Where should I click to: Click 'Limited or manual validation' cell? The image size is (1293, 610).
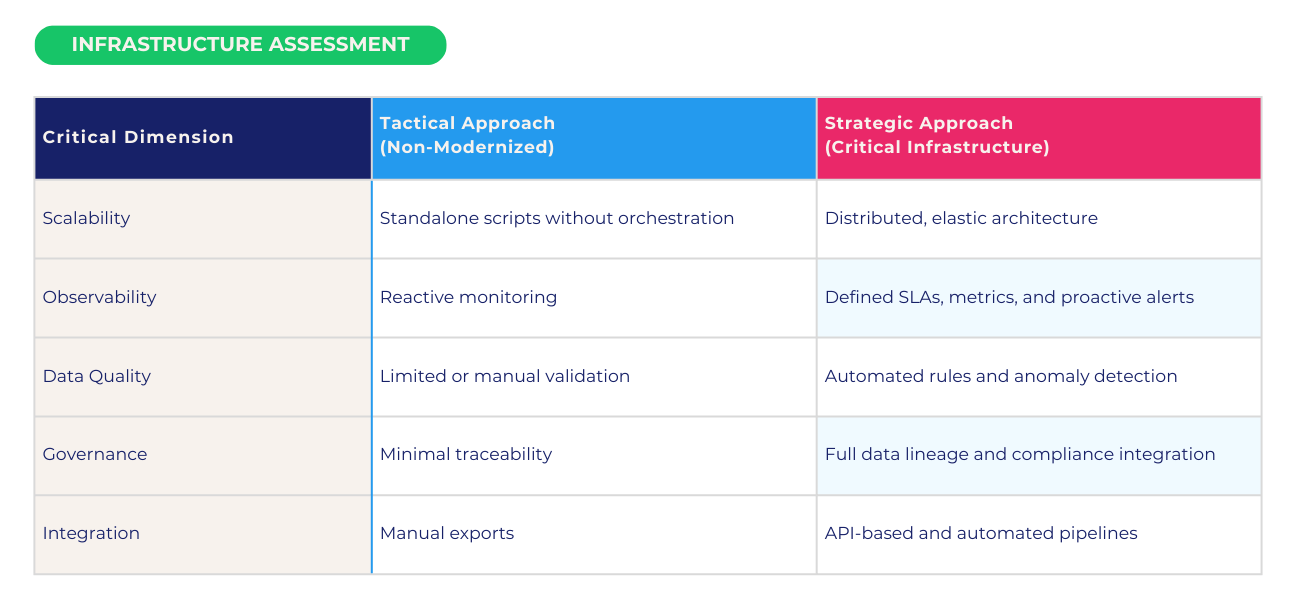pos(505,376)
